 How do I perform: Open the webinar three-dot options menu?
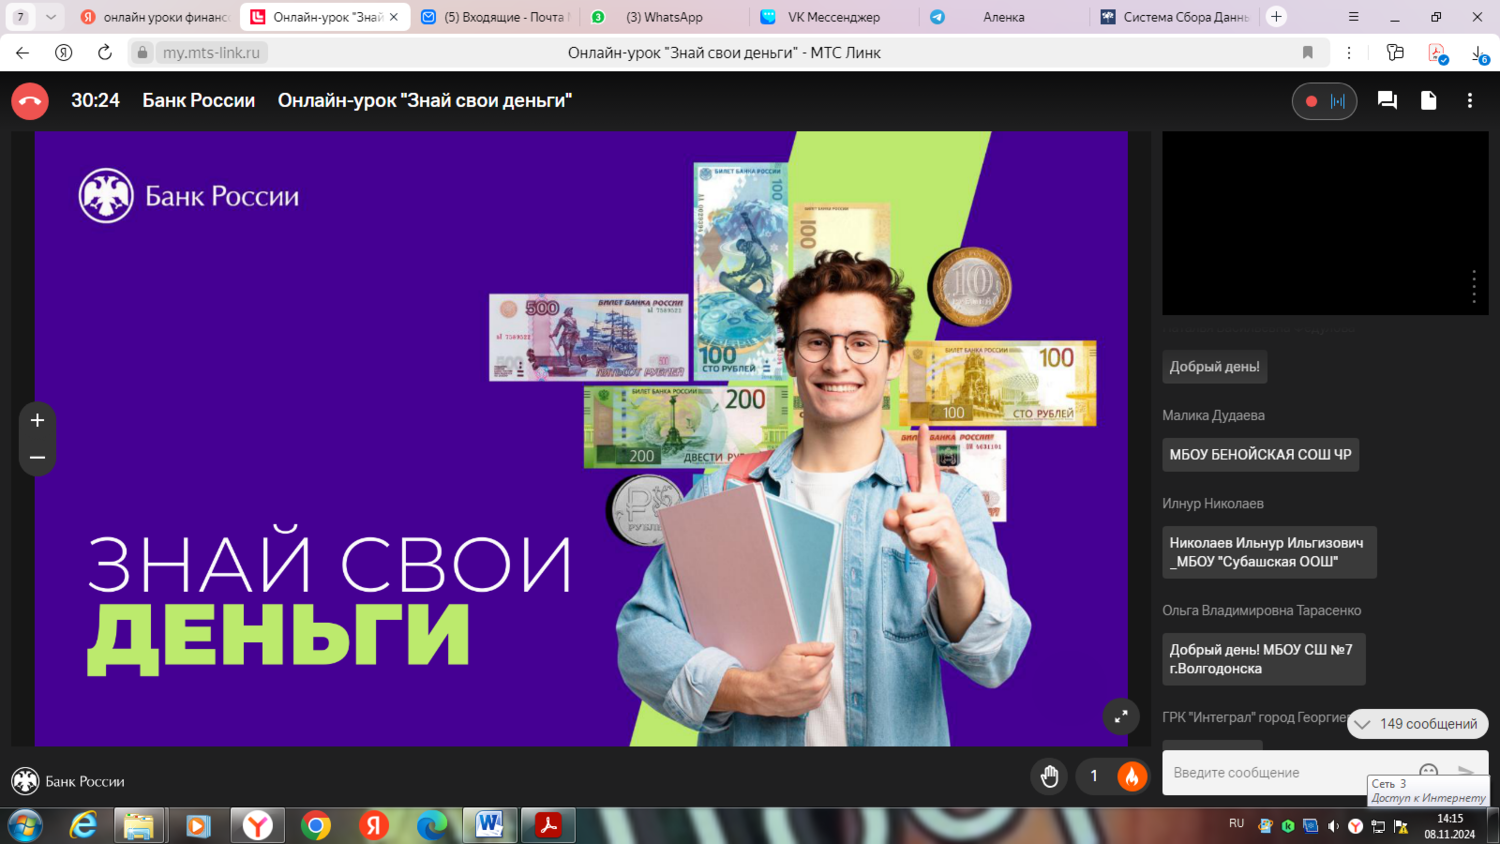point(1469,100)
